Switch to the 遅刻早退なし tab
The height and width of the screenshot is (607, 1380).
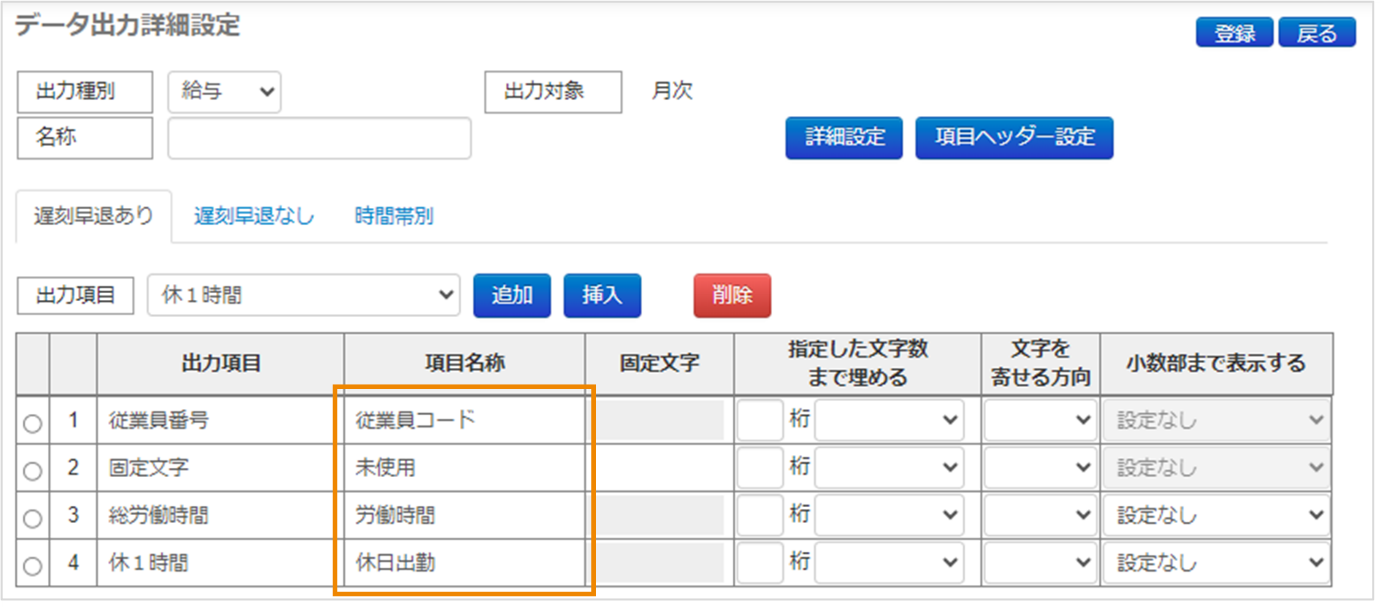[x=254, y=216]
